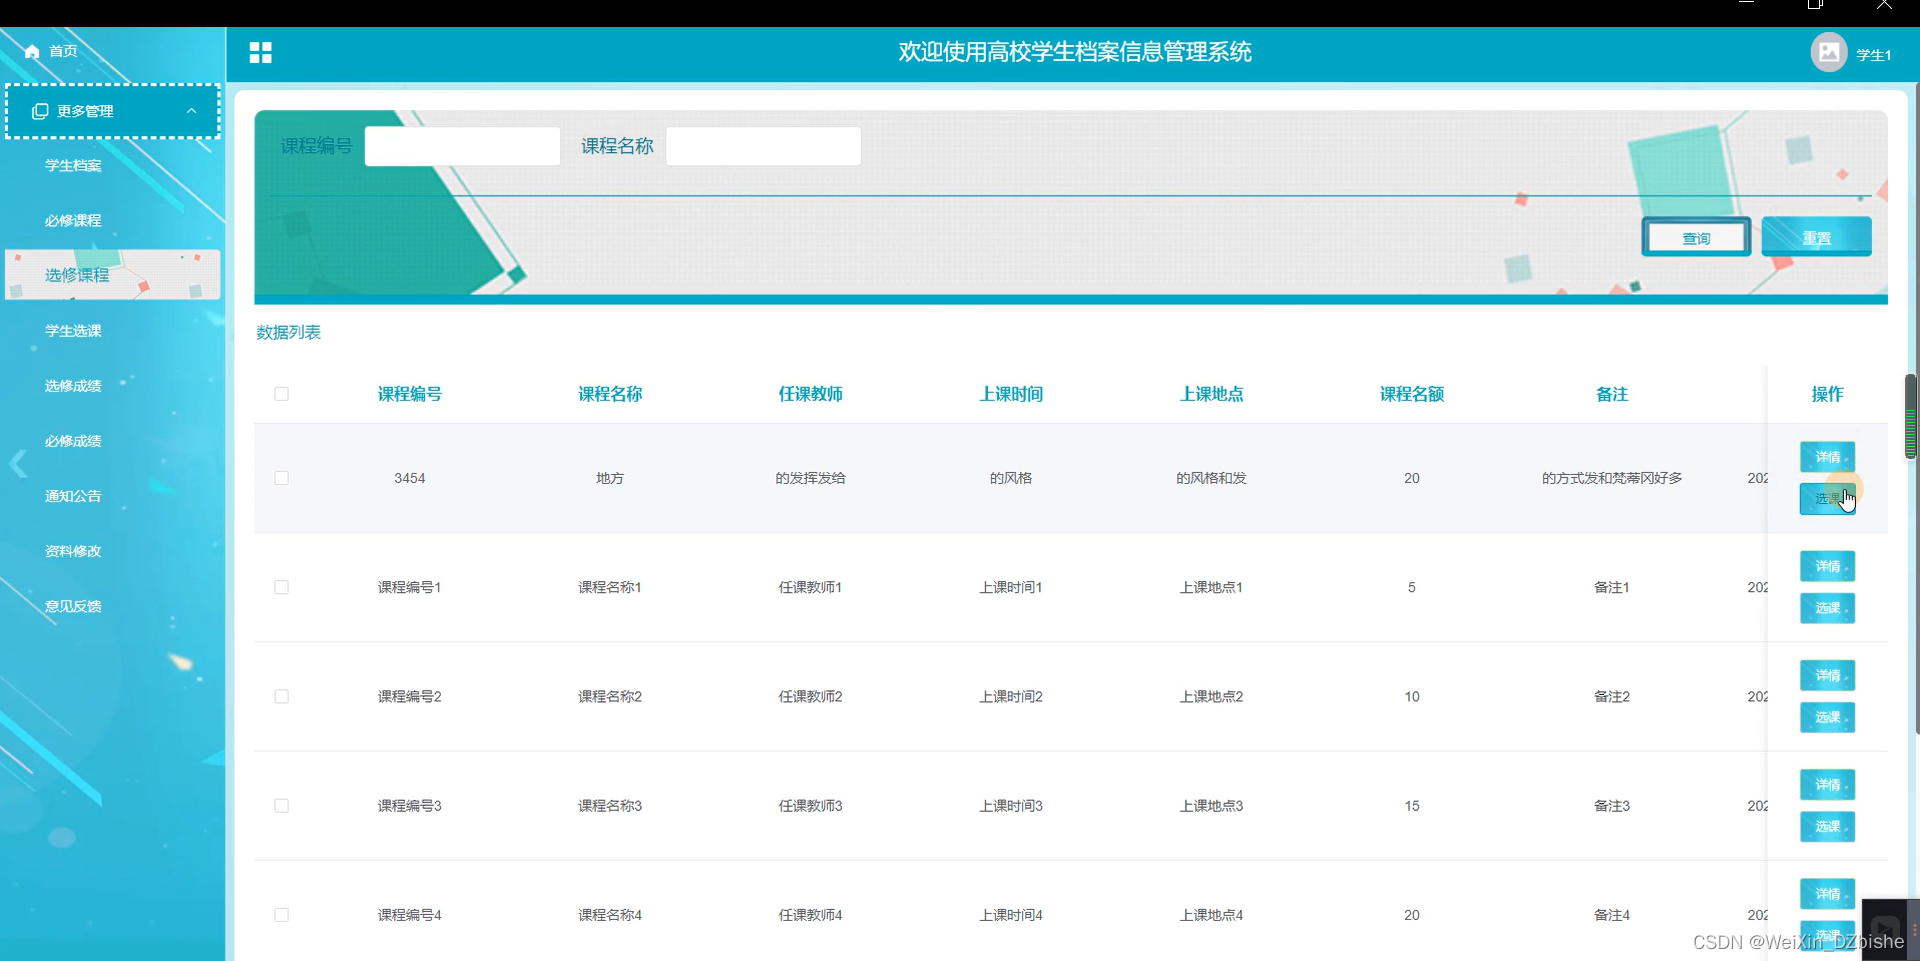1920x961 pixels.
Task: View 详情 for 课程编号1
Action: point(1827,566)
